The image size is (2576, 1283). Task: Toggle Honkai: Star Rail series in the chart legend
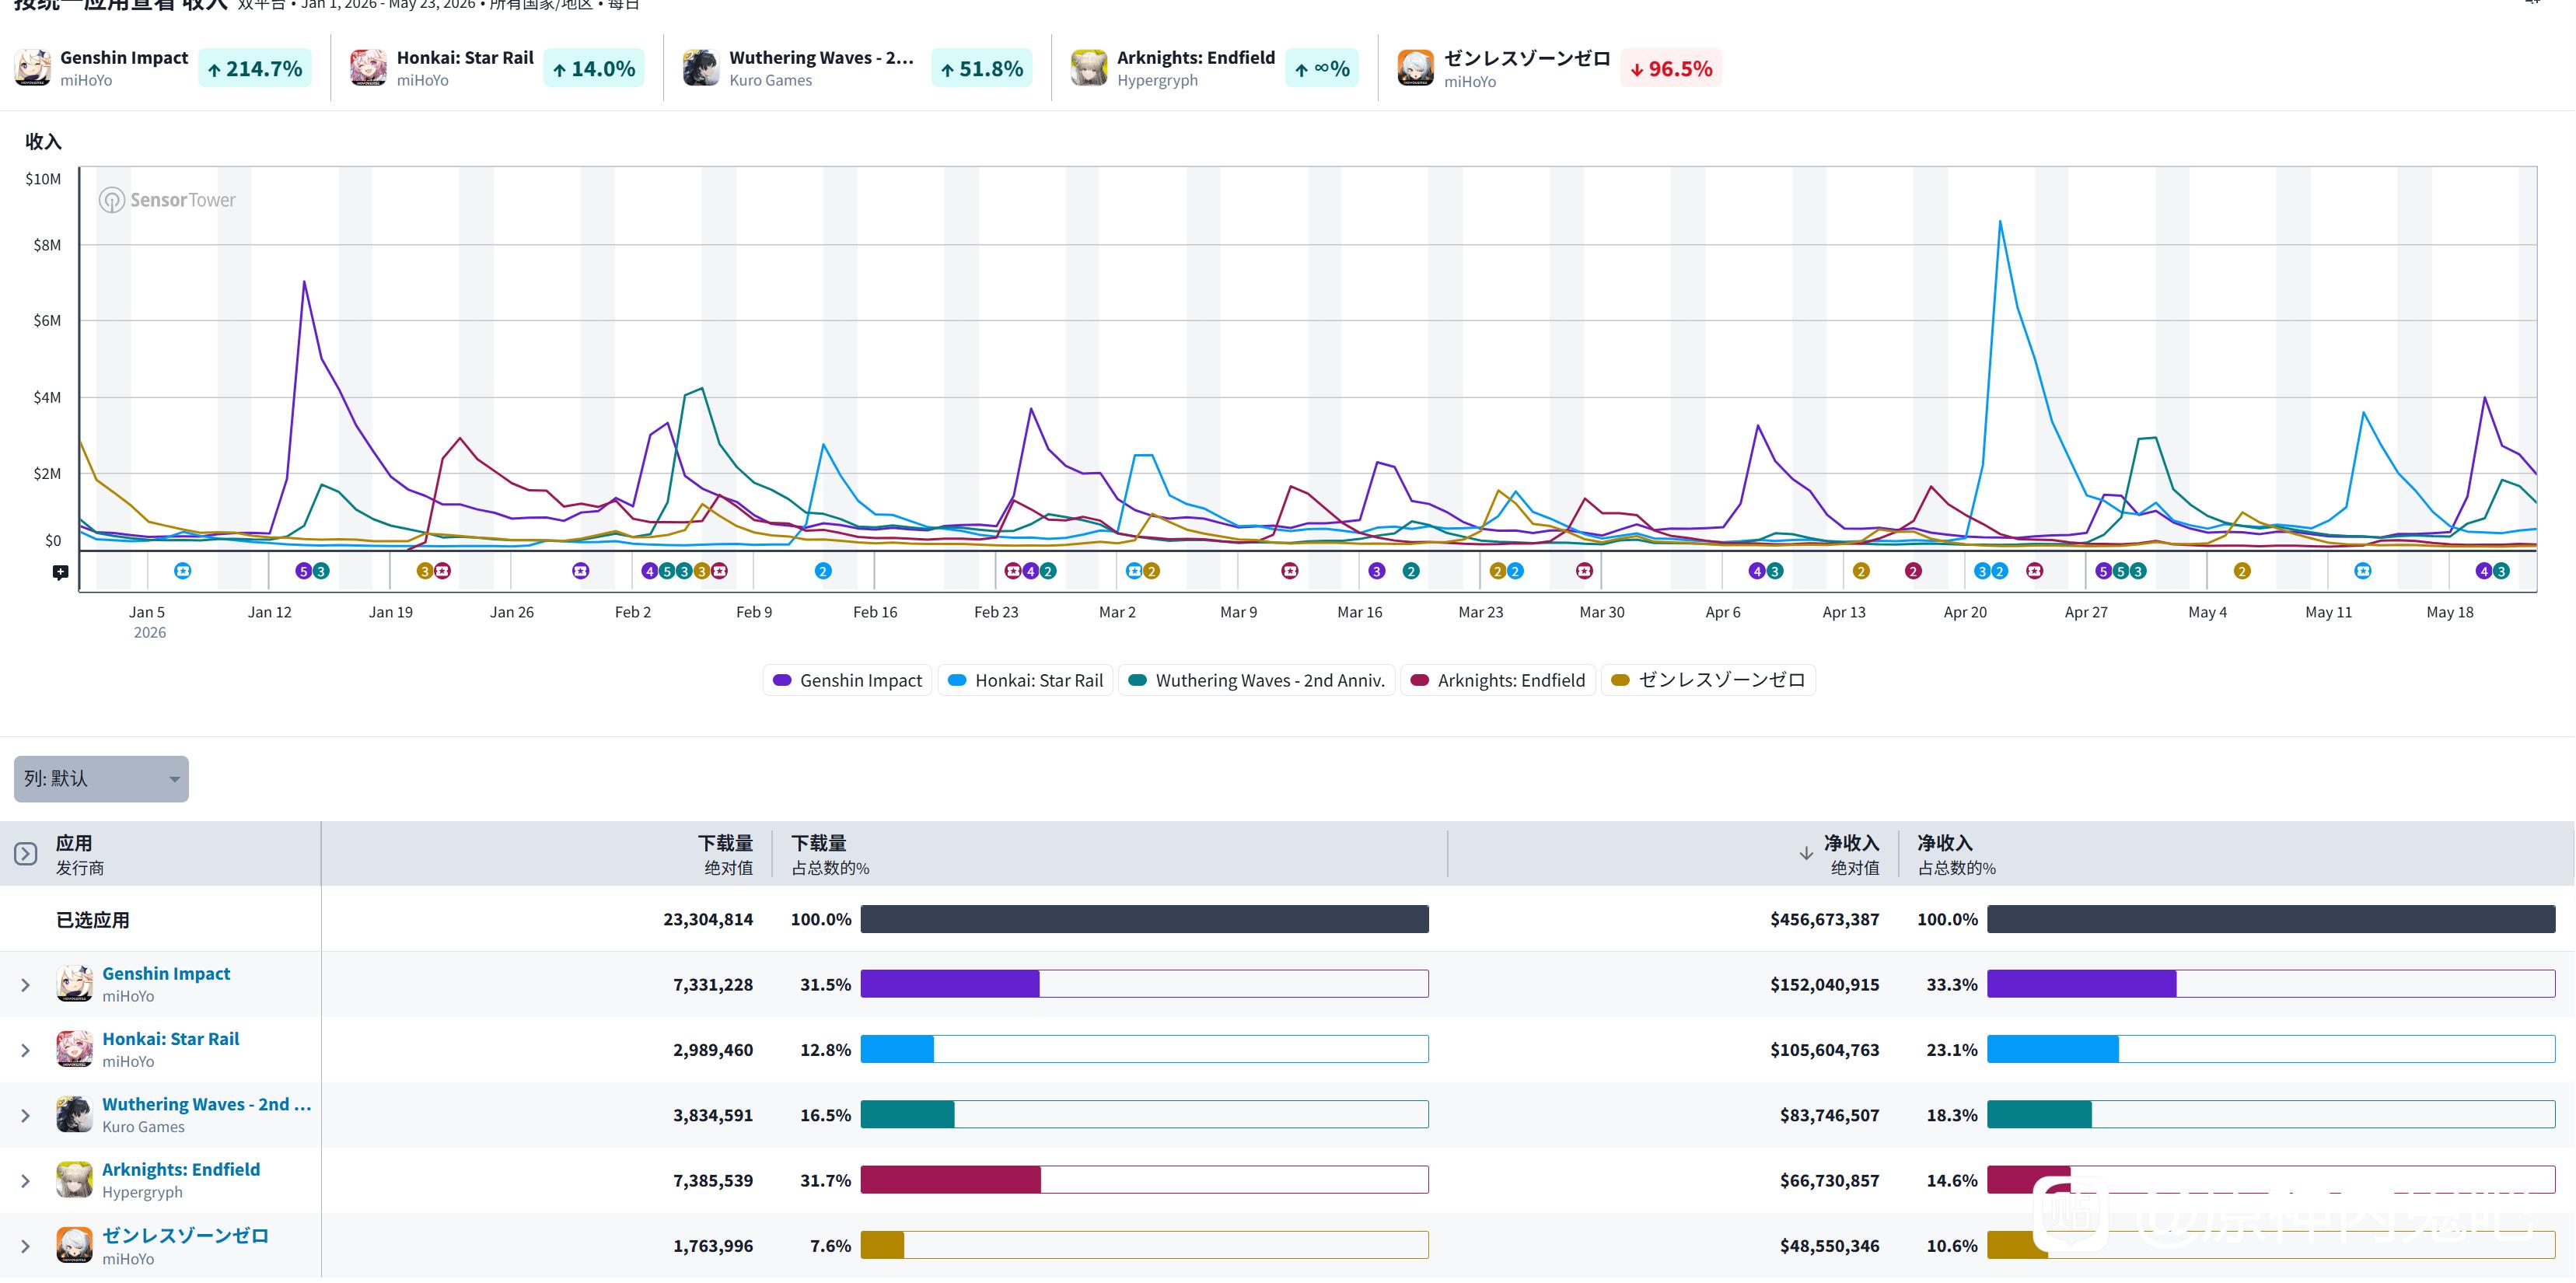1026,681
